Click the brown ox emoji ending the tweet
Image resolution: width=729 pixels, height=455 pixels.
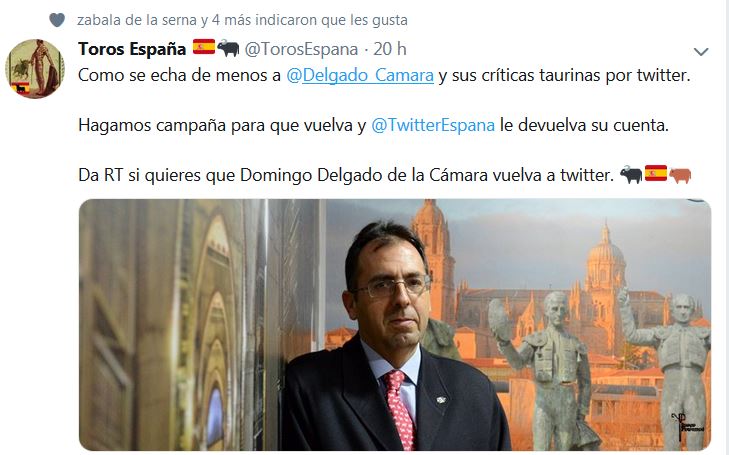pos(680,175)
